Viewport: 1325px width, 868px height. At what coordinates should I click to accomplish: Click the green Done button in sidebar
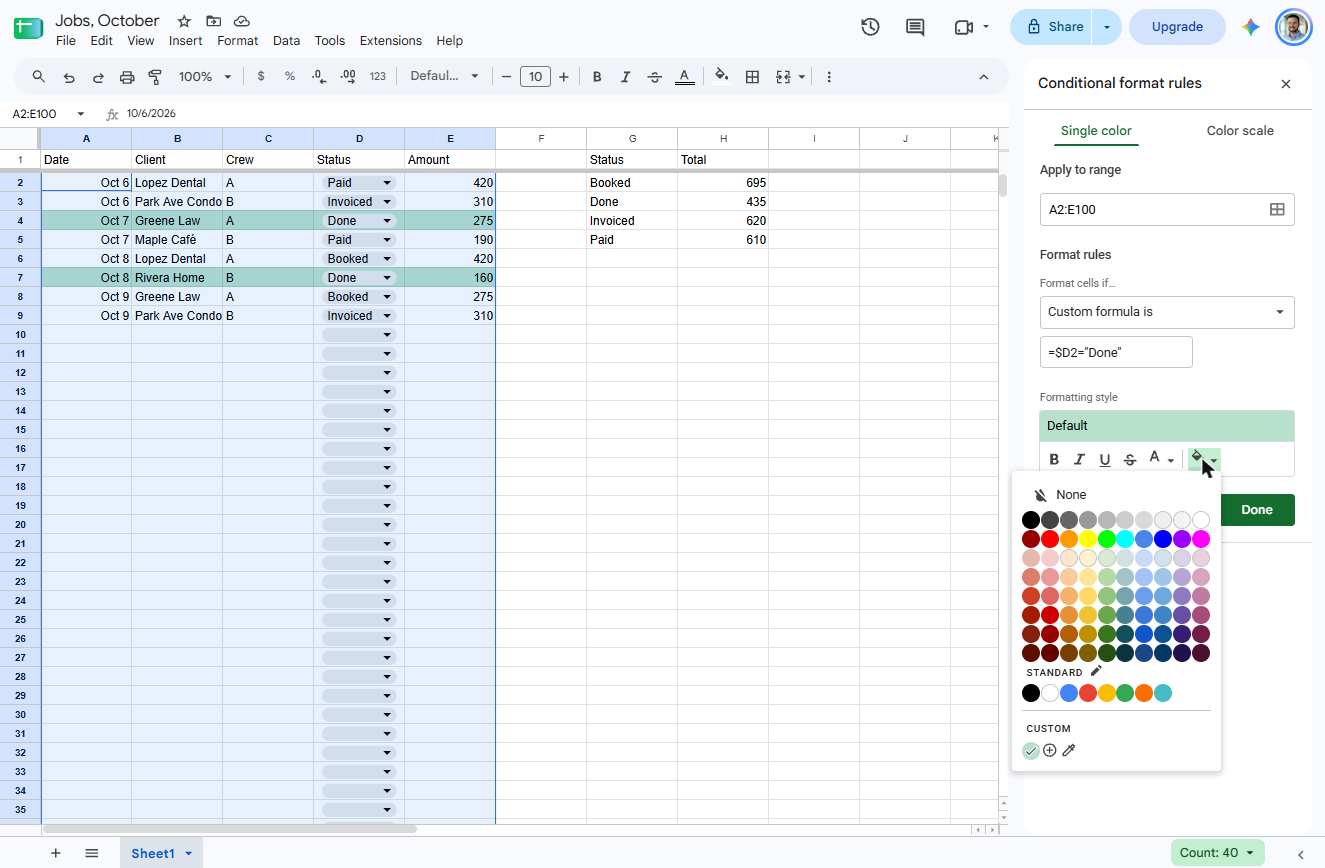pos(1257,510)
